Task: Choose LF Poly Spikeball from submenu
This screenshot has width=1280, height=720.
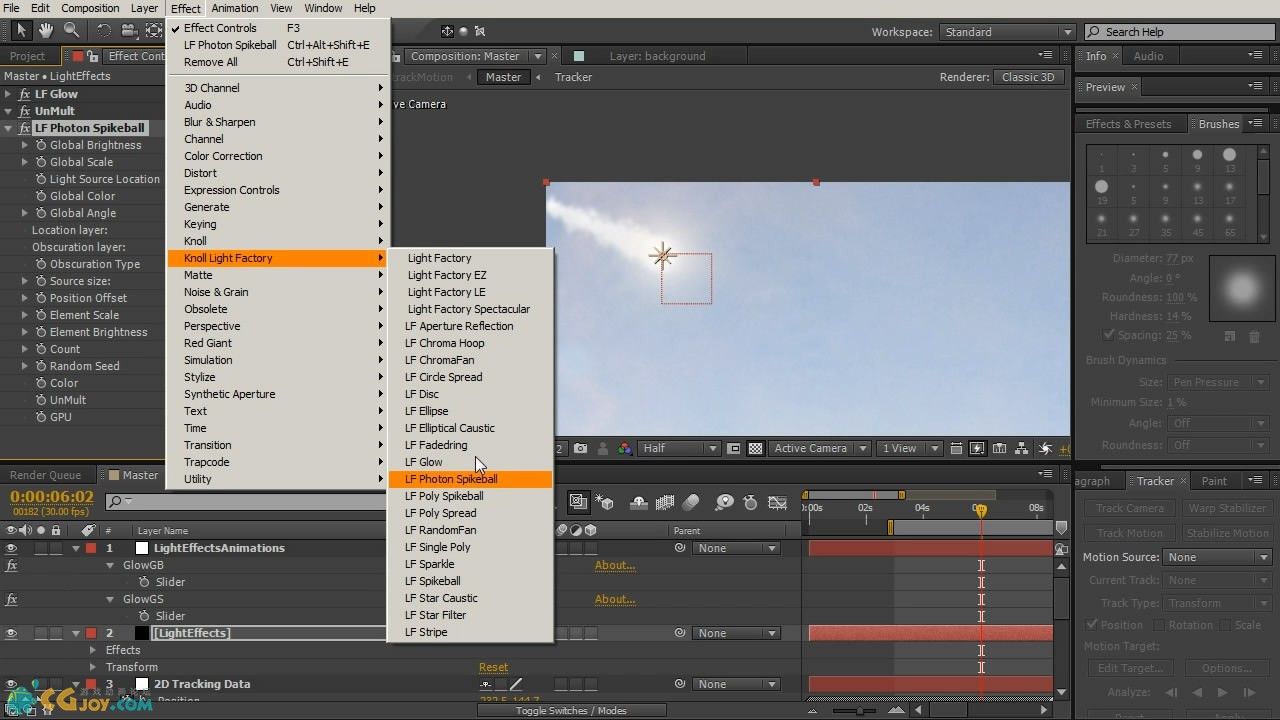Action: point(470,496)
